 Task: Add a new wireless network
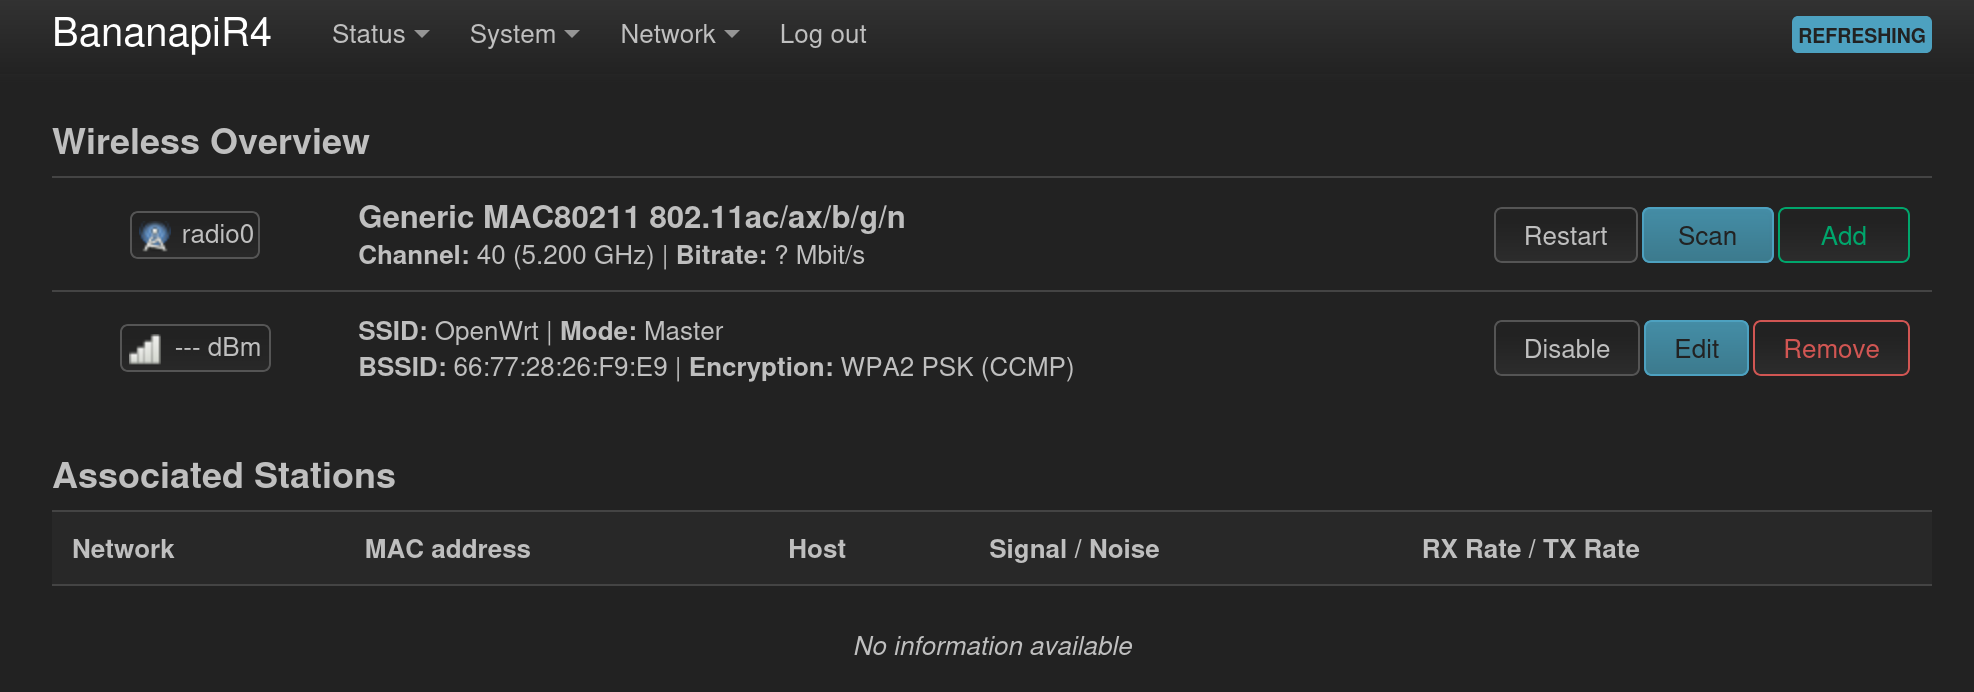[x=1843, y=235]
